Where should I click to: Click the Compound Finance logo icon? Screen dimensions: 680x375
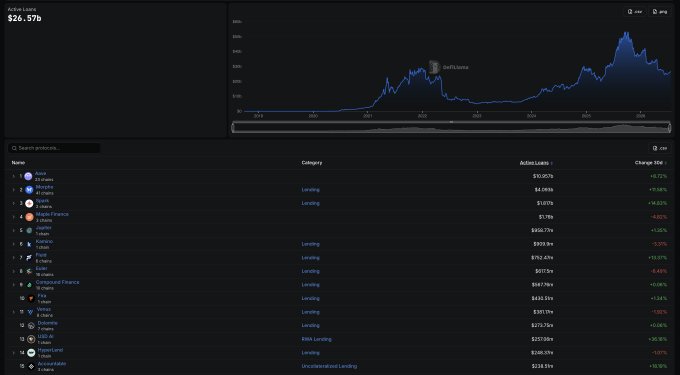click(x=29, y=285)
